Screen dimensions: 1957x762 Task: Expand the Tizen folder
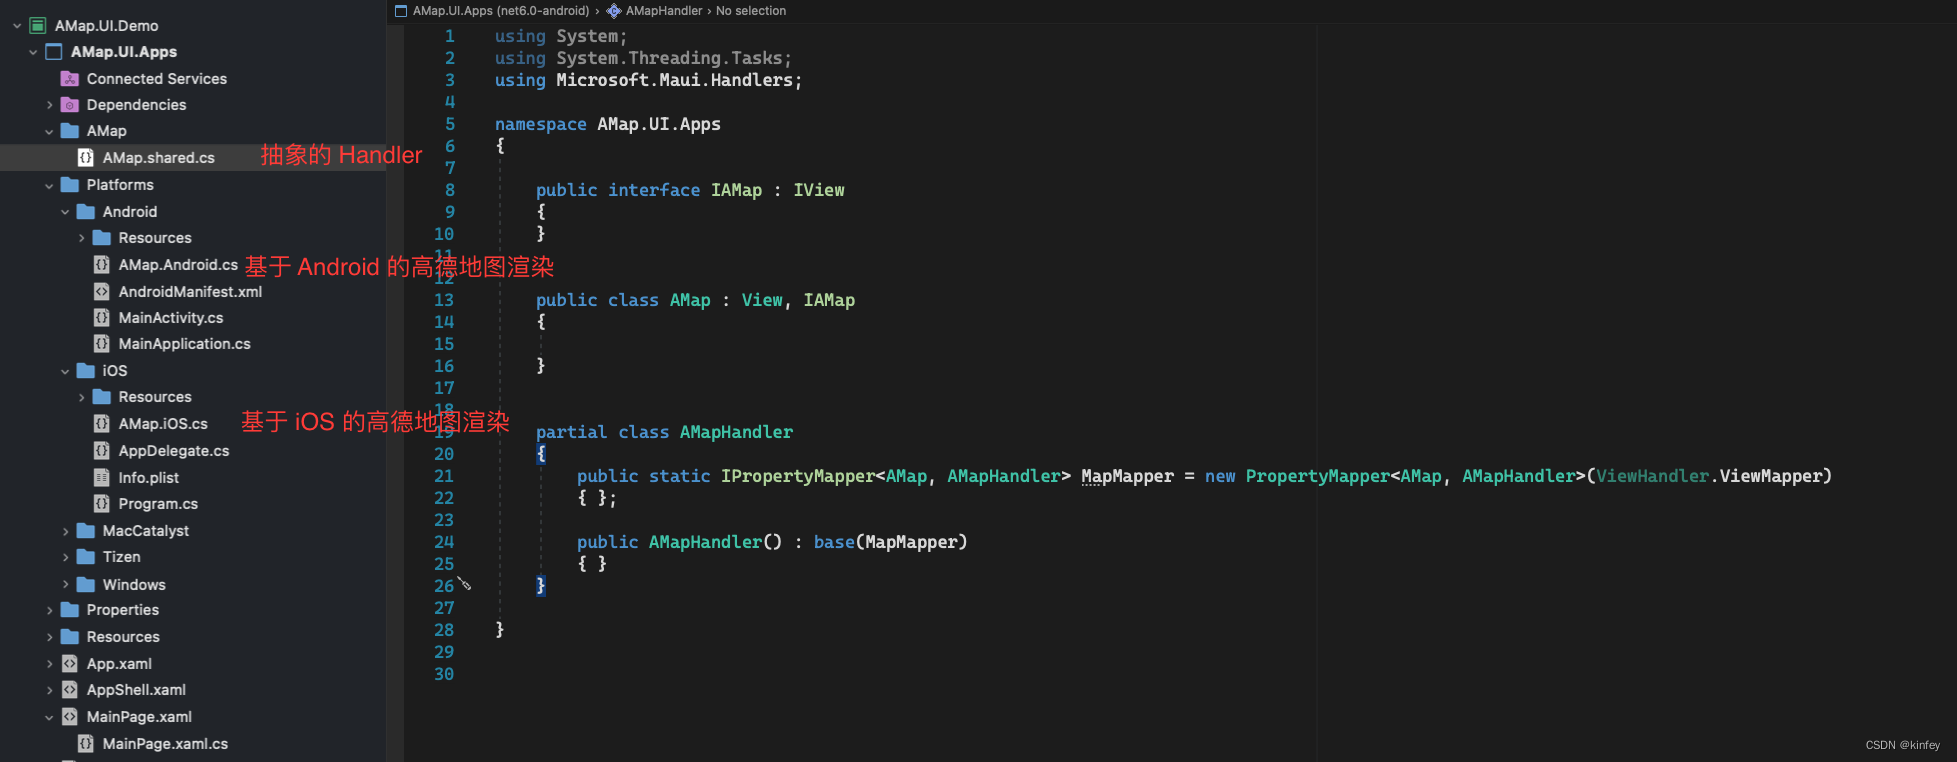click(x=65, y=557)
